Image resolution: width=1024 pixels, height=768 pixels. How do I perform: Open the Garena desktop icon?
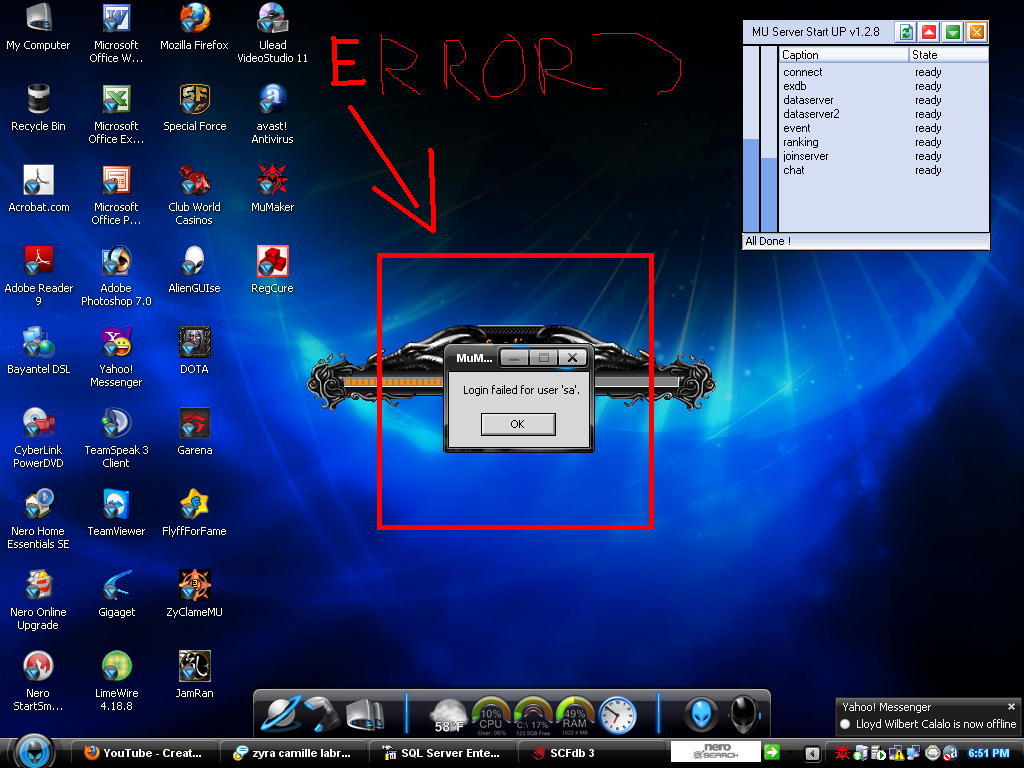pyautogui.click(x=194, y=430)
